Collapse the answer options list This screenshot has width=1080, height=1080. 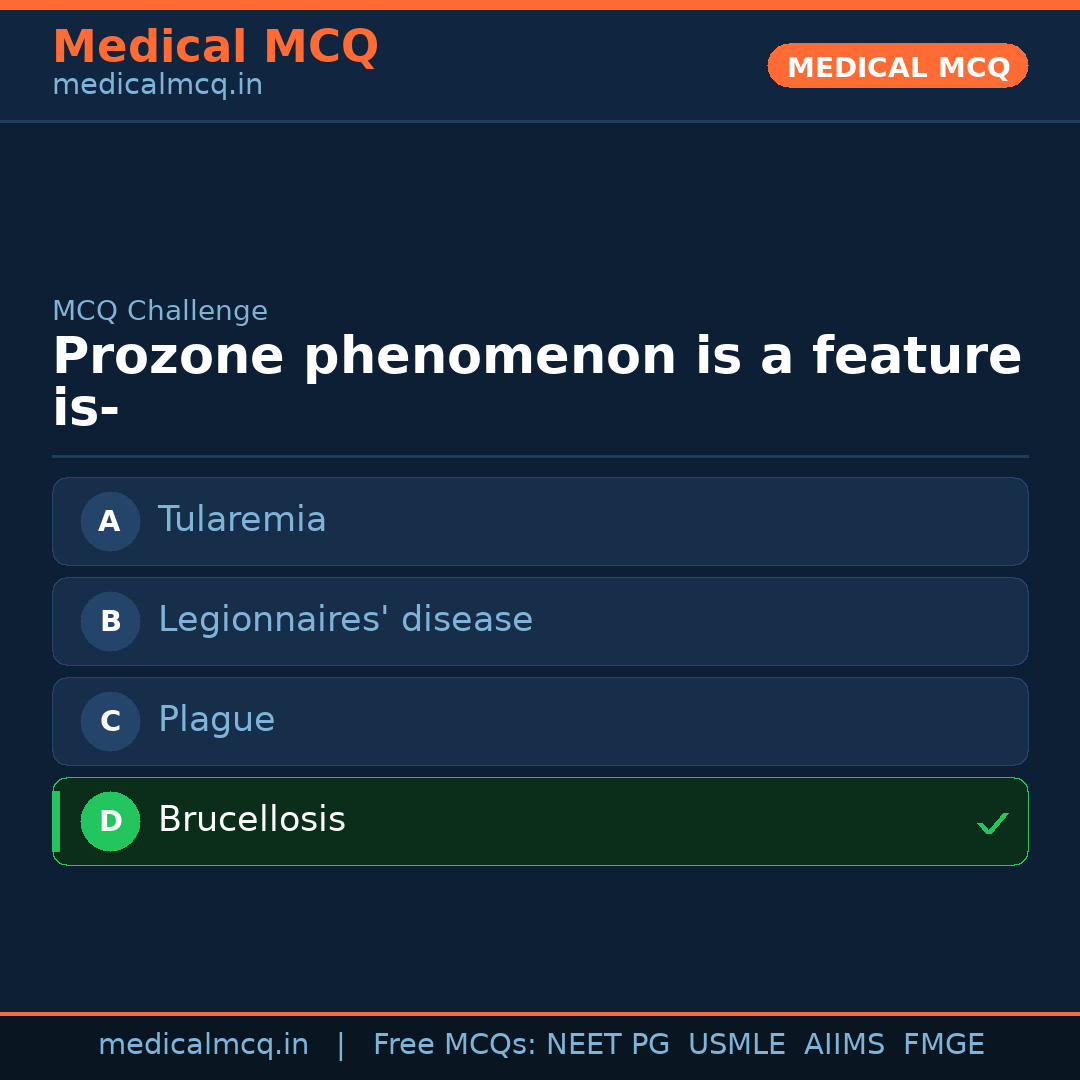540,670
